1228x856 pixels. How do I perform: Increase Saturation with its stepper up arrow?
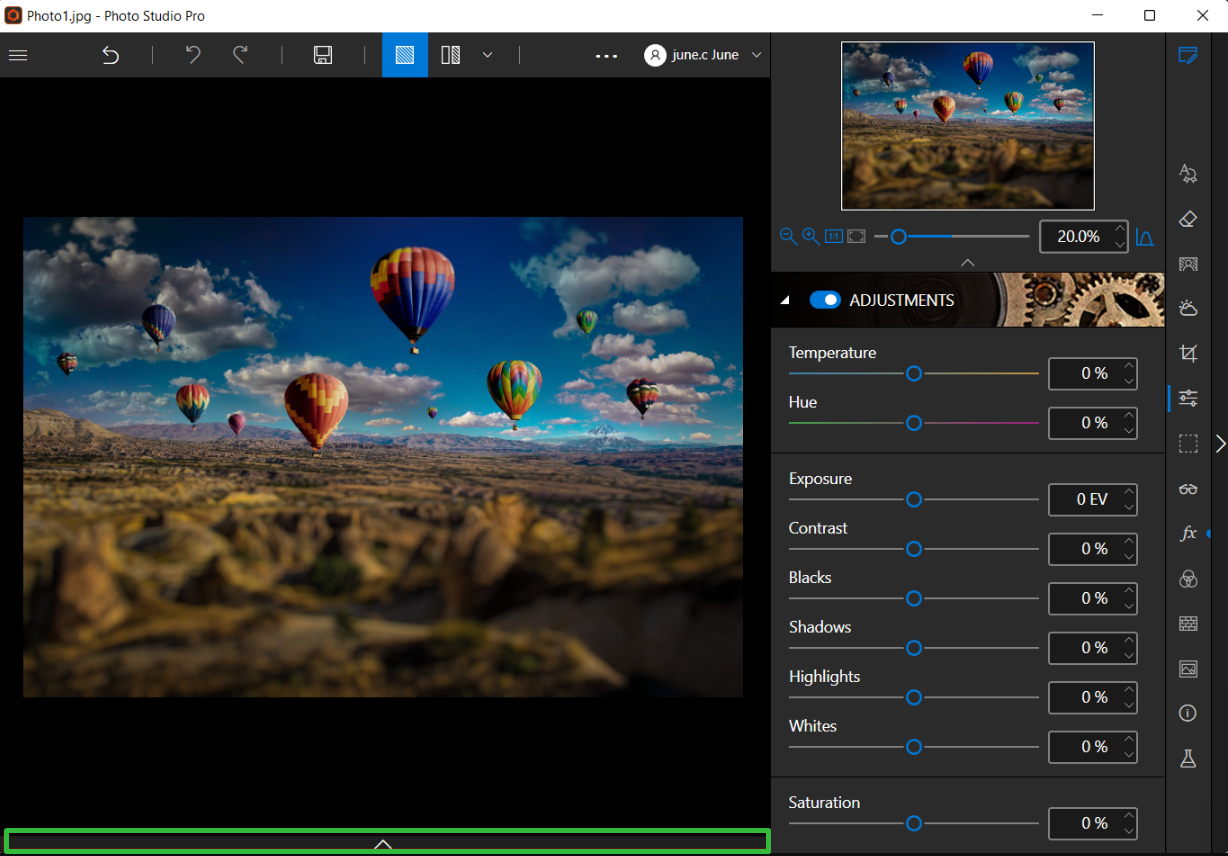pos(1129,815)
